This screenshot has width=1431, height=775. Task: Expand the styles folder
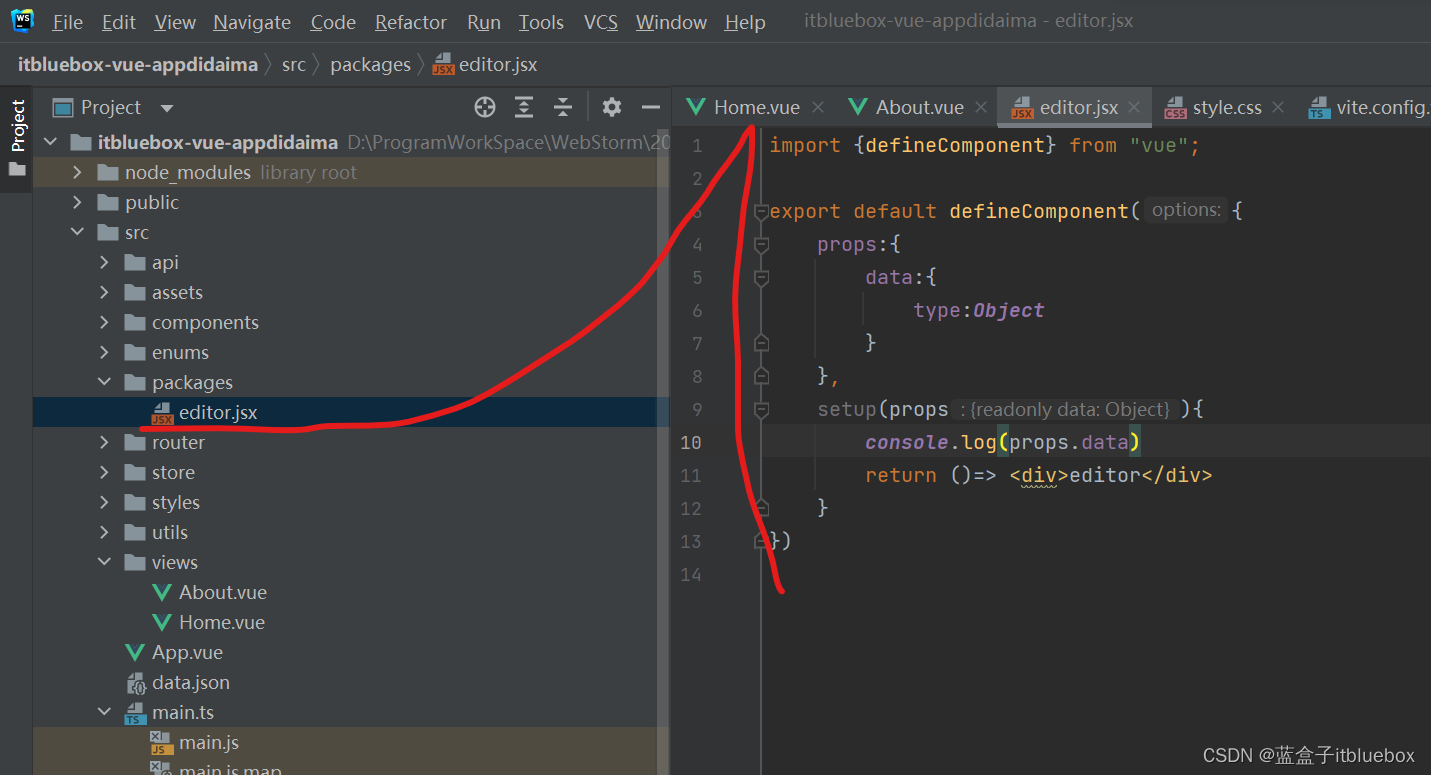pos(105,502)
